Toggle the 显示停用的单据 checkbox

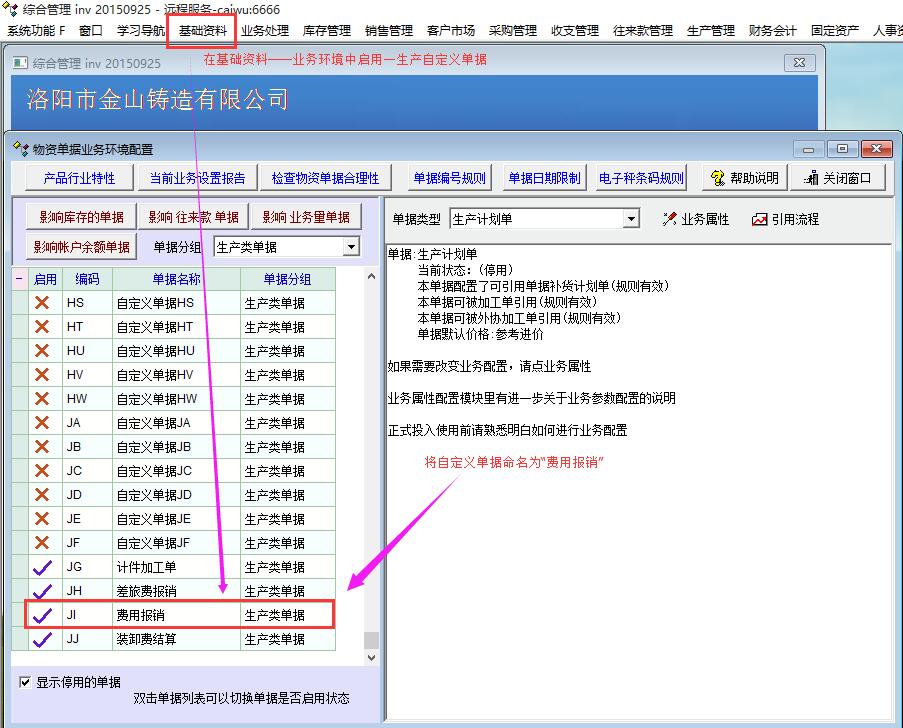point(25,682)
